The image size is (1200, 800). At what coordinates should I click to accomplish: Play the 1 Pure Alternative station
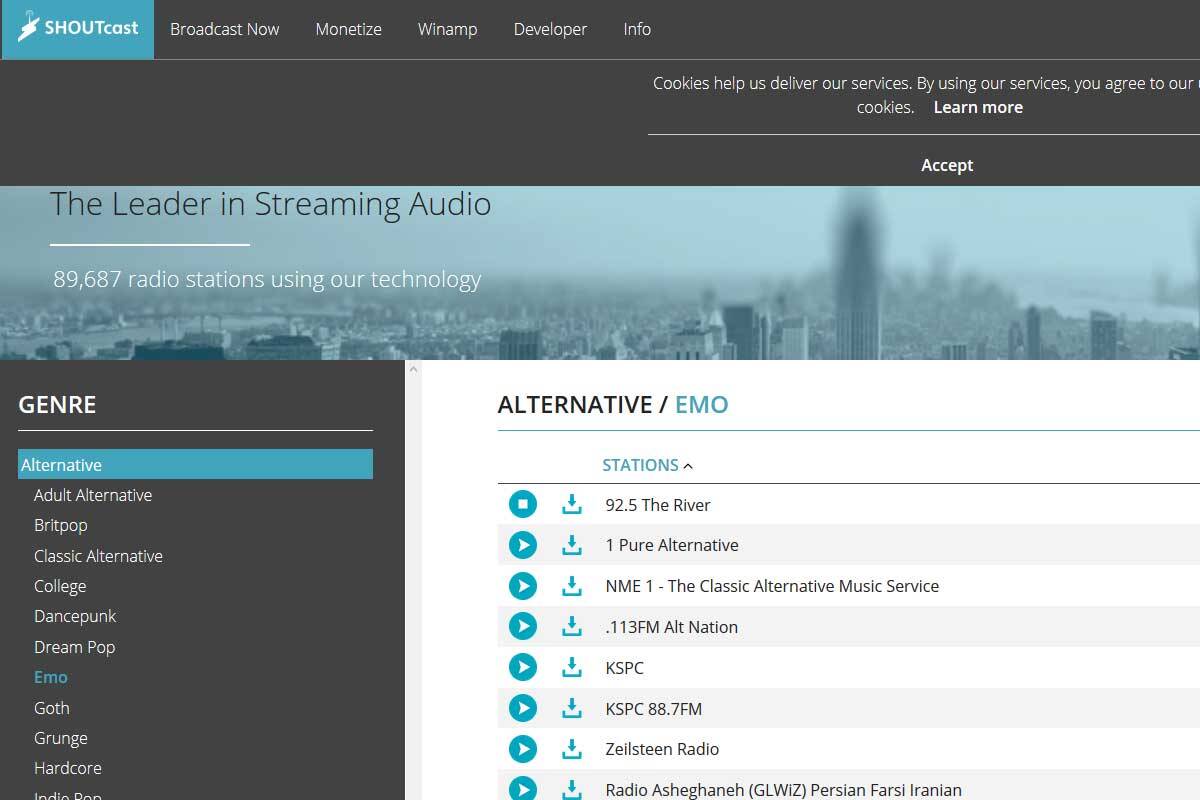(523, 545)
